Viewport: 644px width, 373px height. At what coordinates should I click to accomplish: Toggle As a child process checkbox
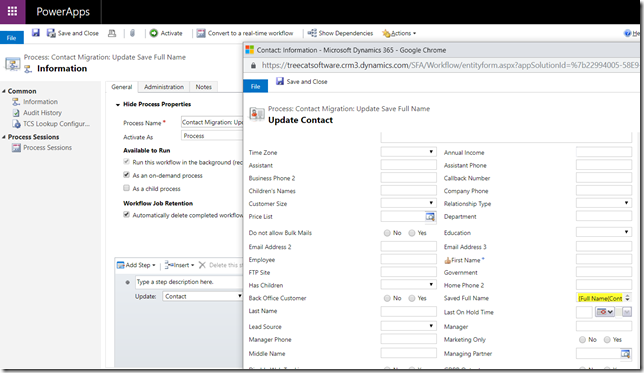tap(126, 188)
